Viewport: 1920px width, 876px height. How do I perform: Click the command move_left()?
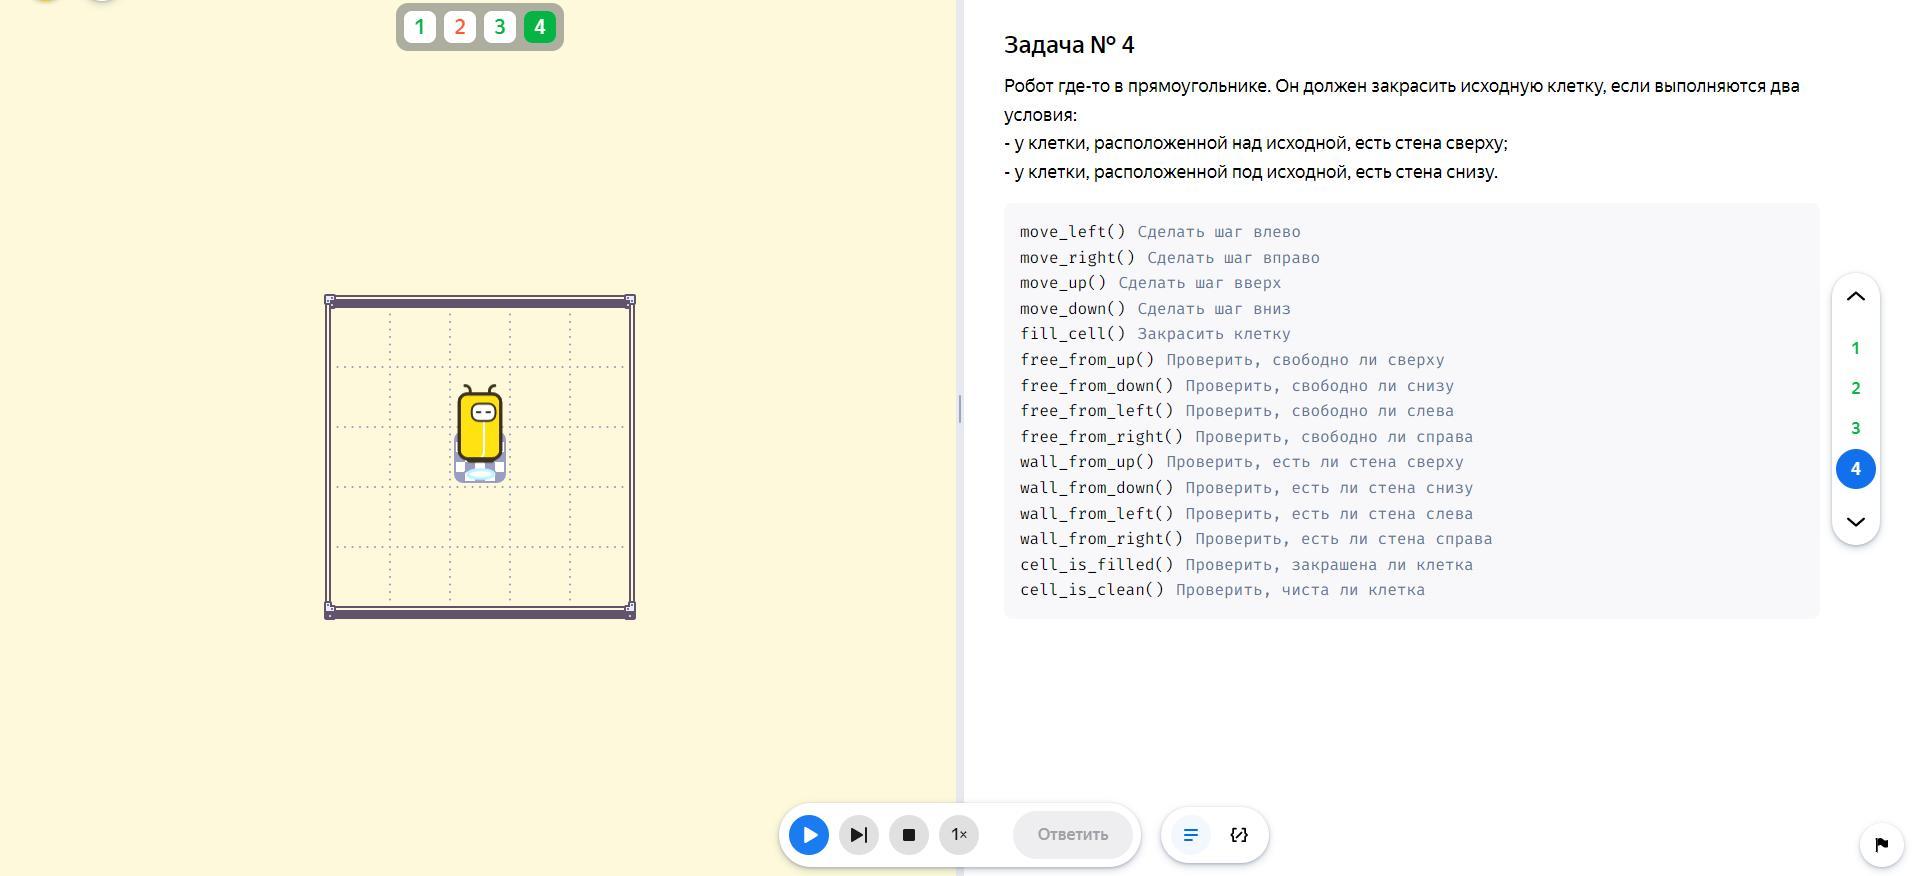tap(1073, 232)
